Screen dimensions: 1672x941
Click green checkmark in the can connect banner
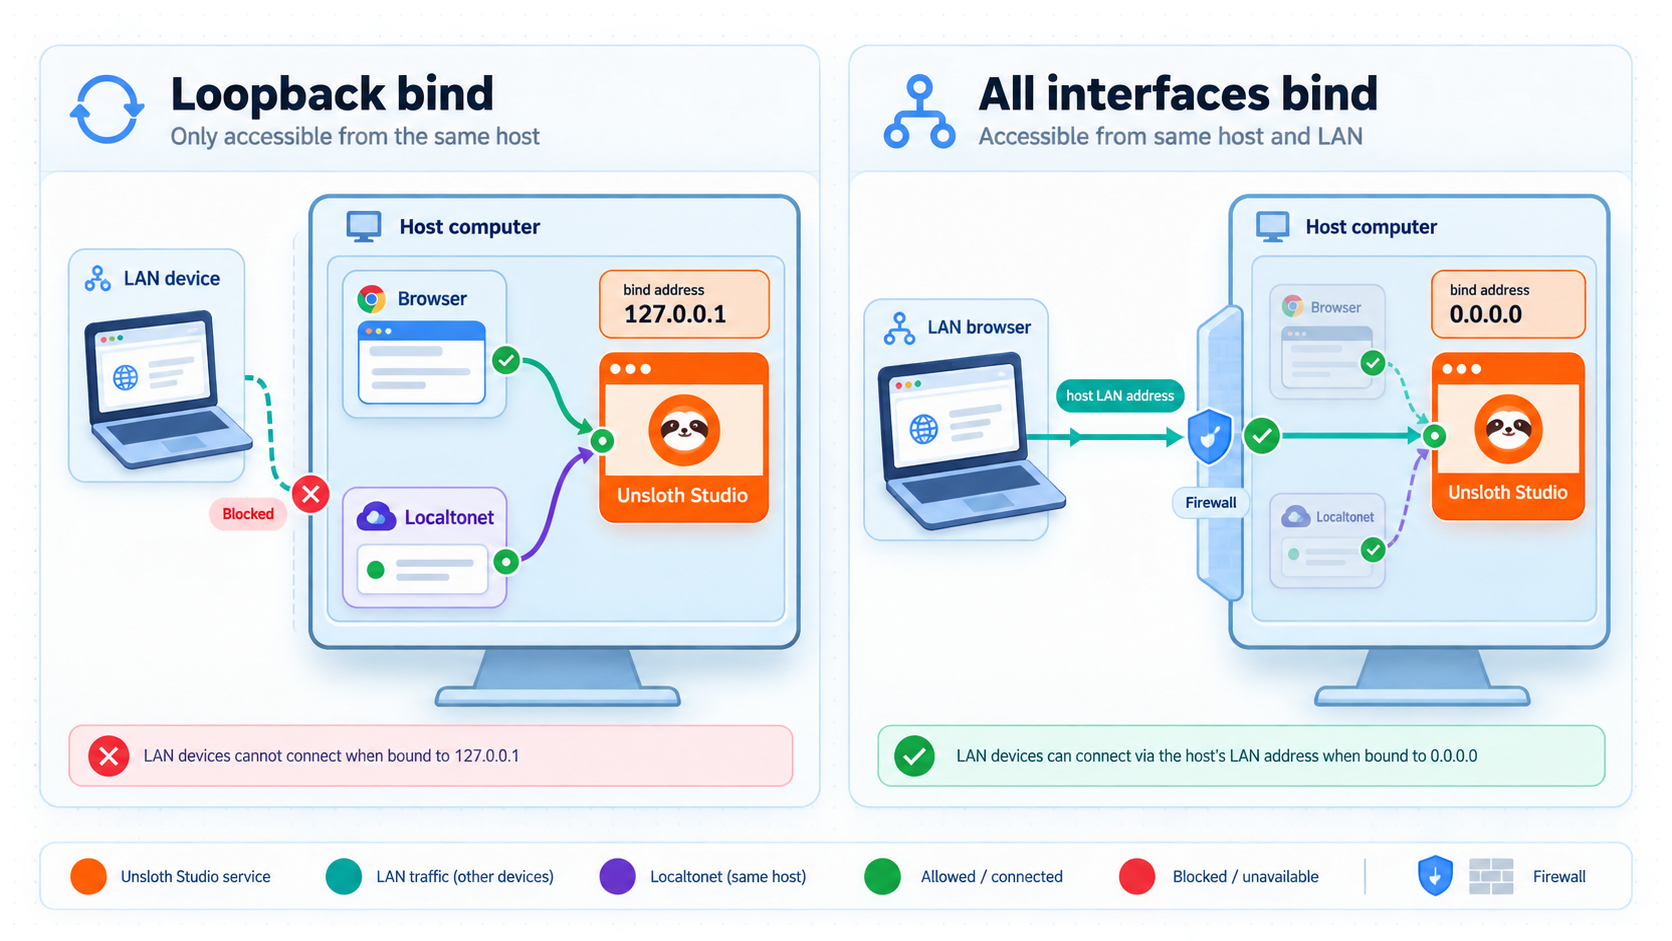914,756
